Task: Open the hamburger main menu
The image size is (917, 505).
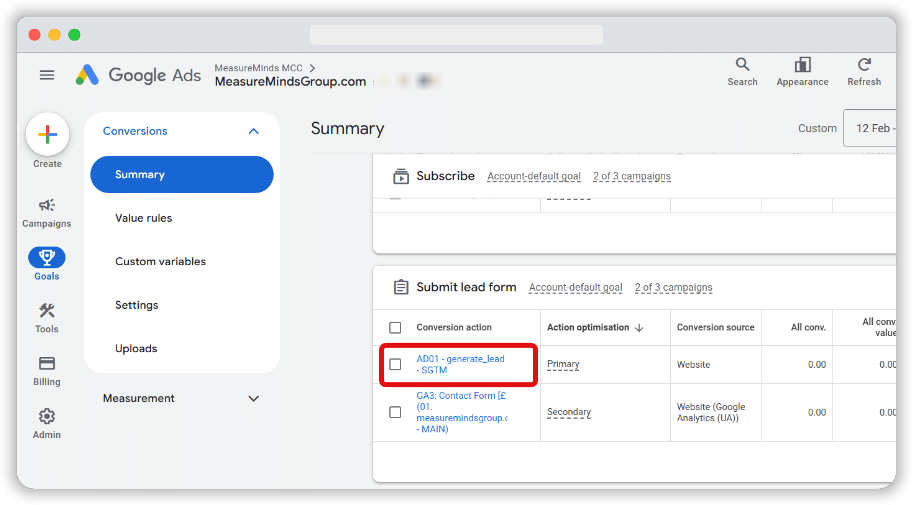Action: click(x=47, y=75)
